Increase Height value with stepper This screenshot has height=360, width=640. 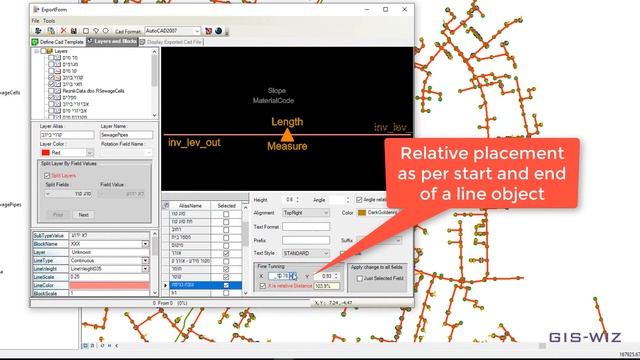(x=298, y=198)
